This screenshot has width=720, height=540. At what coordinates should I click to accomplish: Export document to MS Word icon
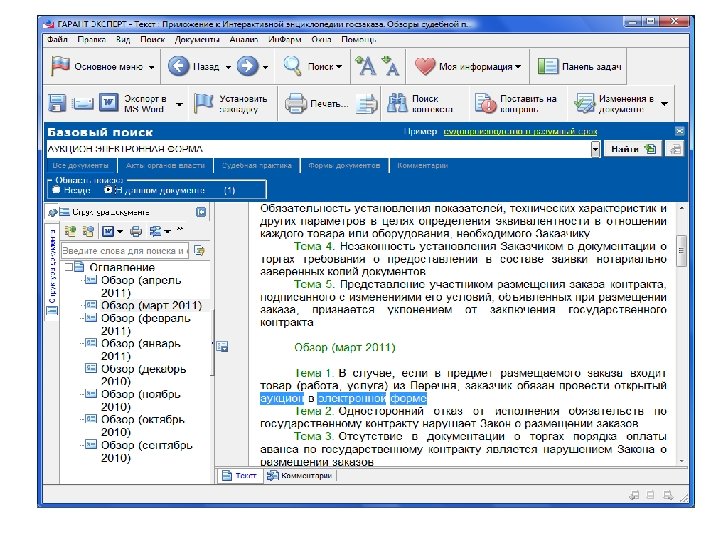(x=109, y=103)
